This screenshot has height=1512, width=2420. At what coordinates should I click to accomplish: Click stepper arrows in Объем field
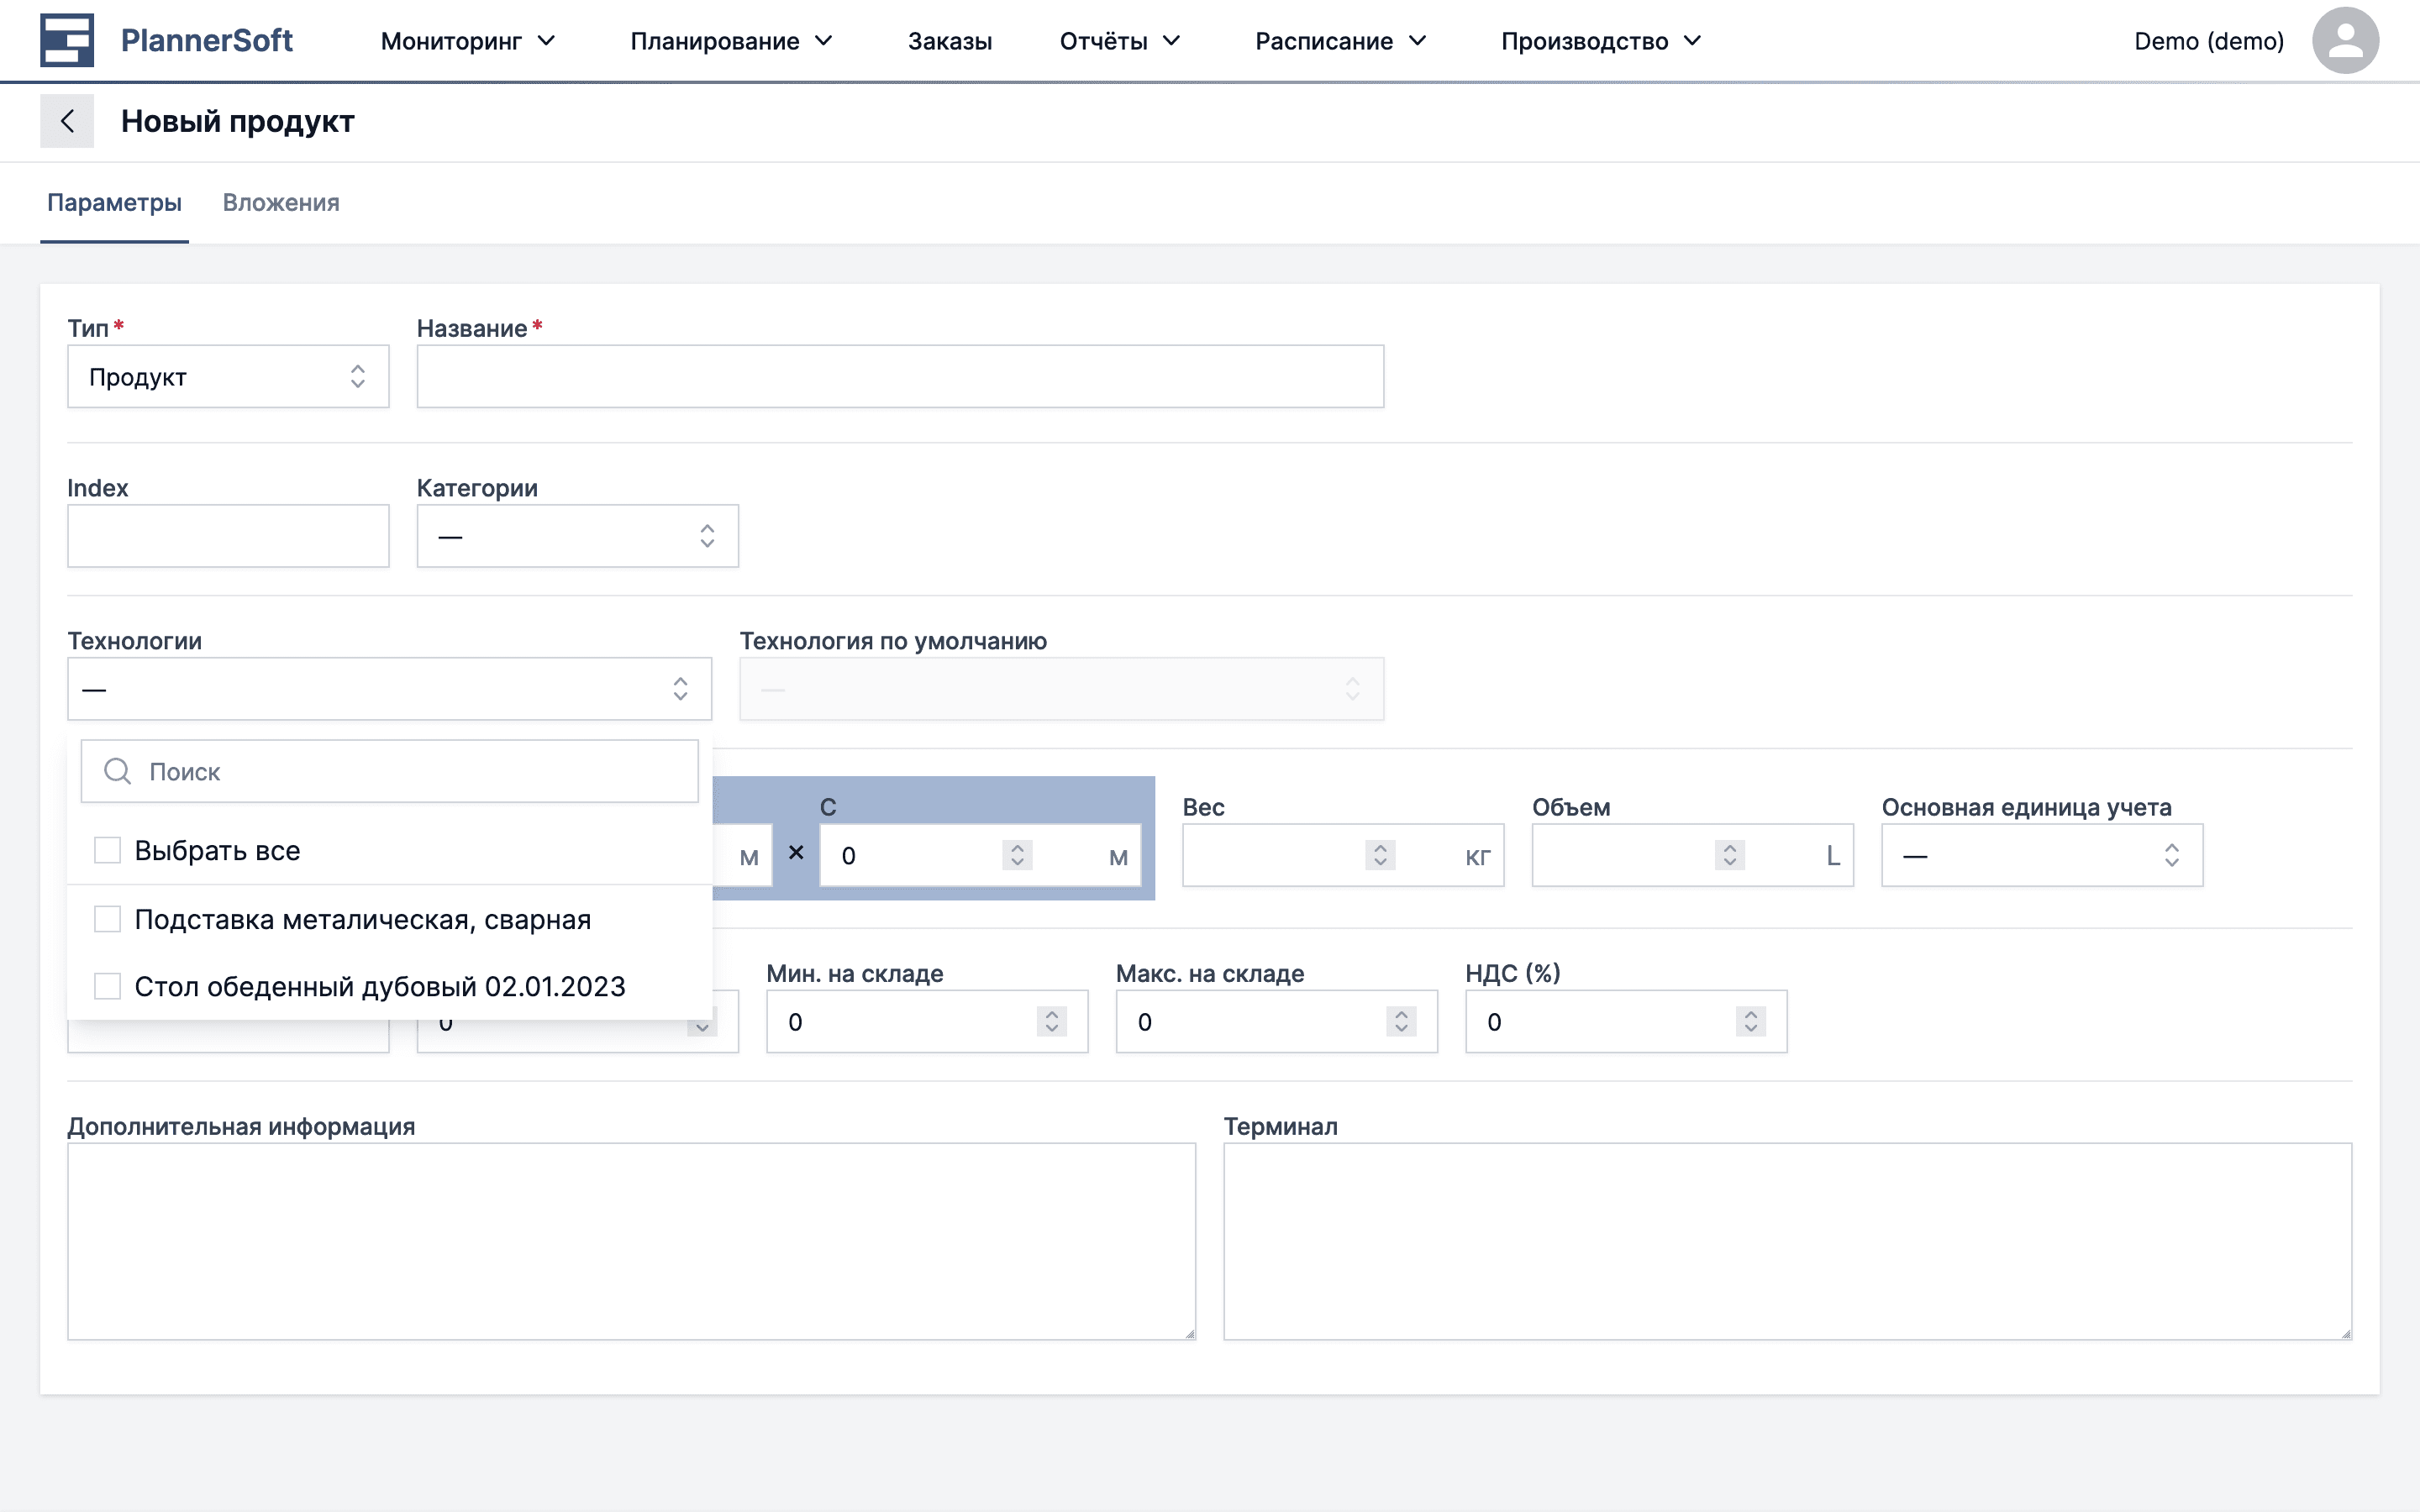[1729, 855]
